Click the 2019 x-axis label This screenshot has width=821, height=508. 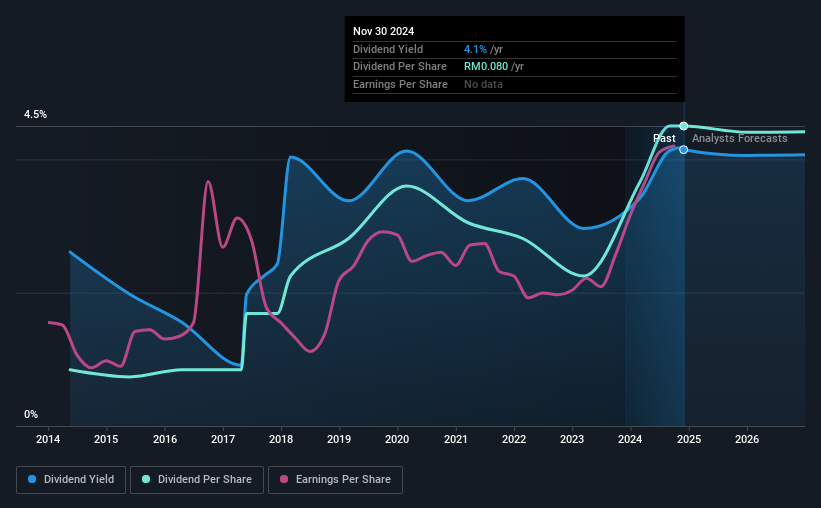click(x=339, y=439)
